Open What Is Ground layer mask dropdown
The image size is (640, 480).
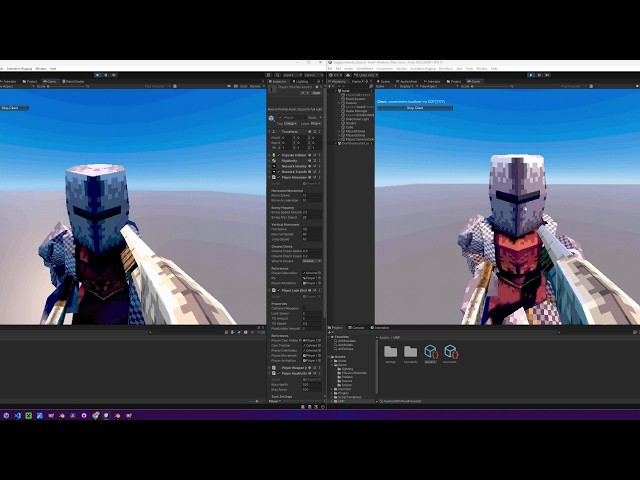312,261
